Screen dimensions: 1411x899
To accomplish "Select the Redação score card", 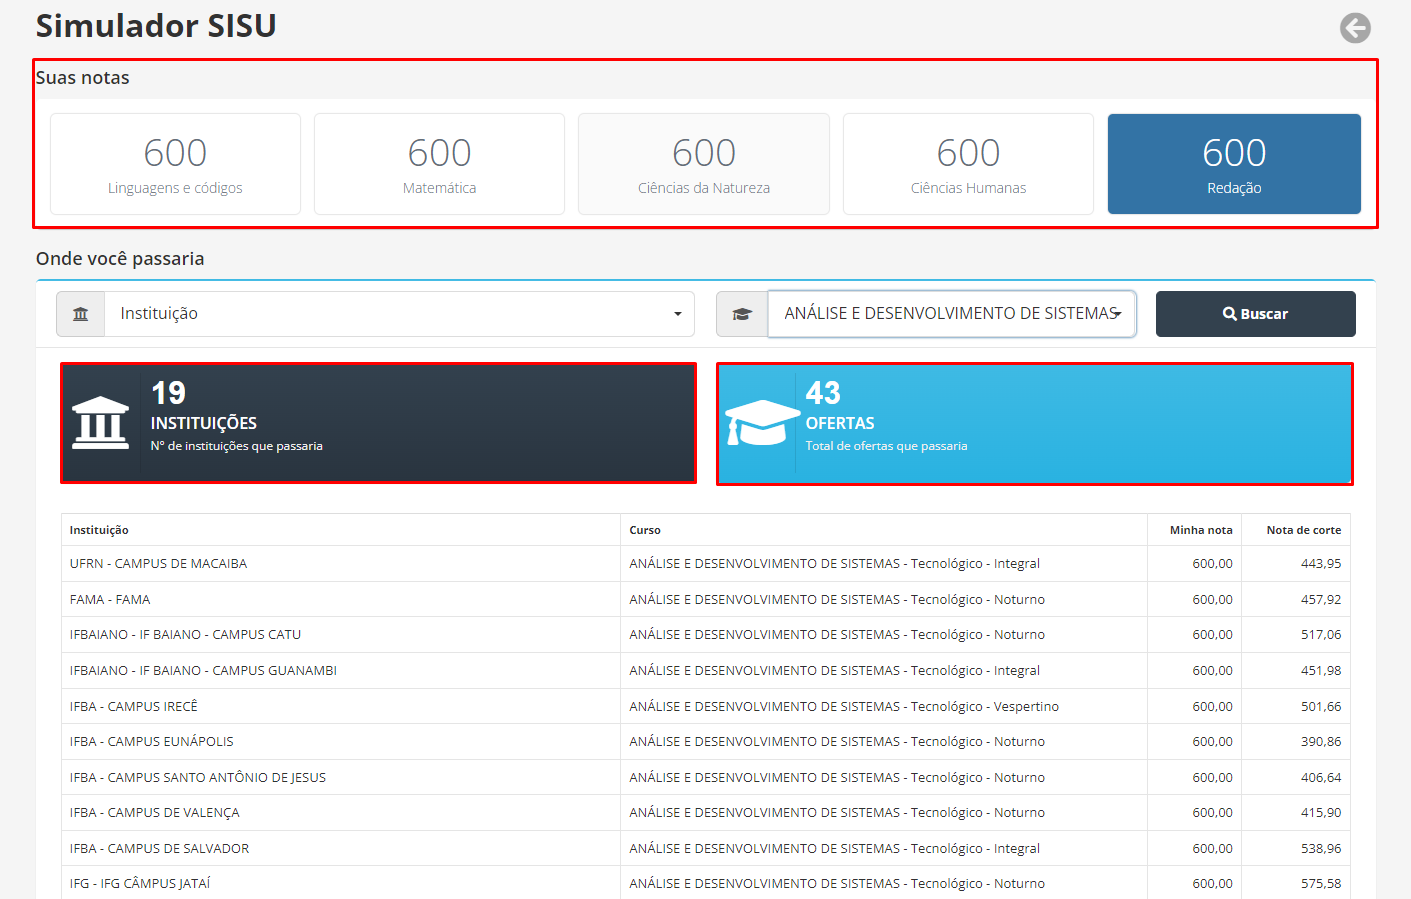I will tap(1234, 164).
